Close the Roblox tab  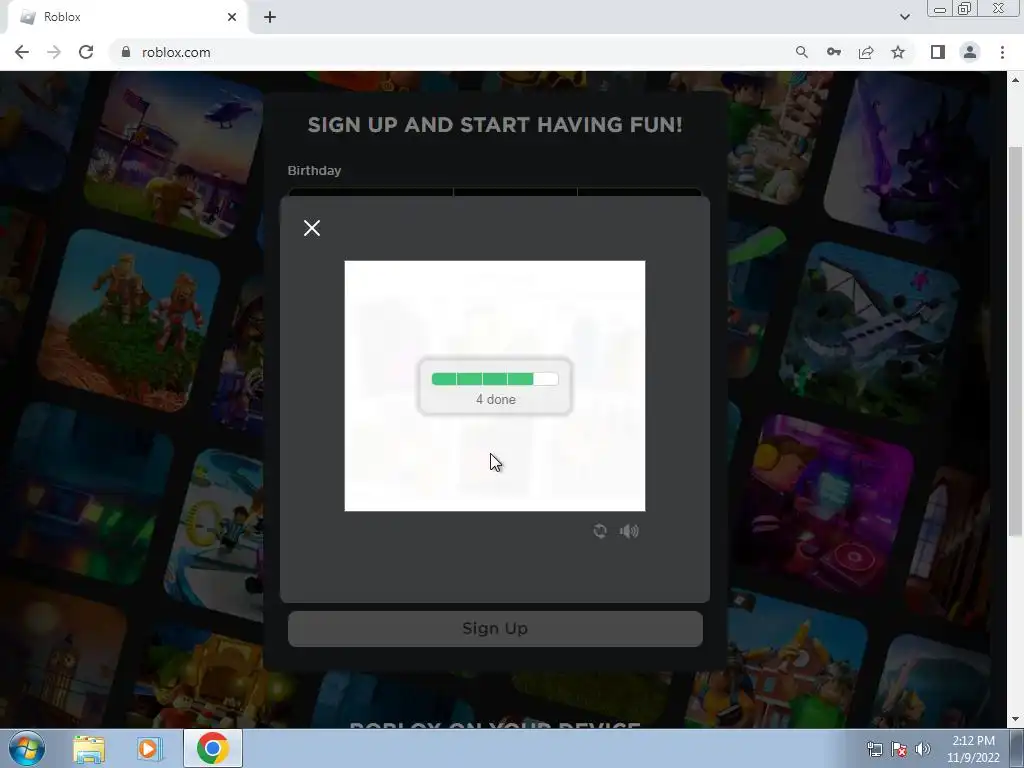(x=232, y=17)
